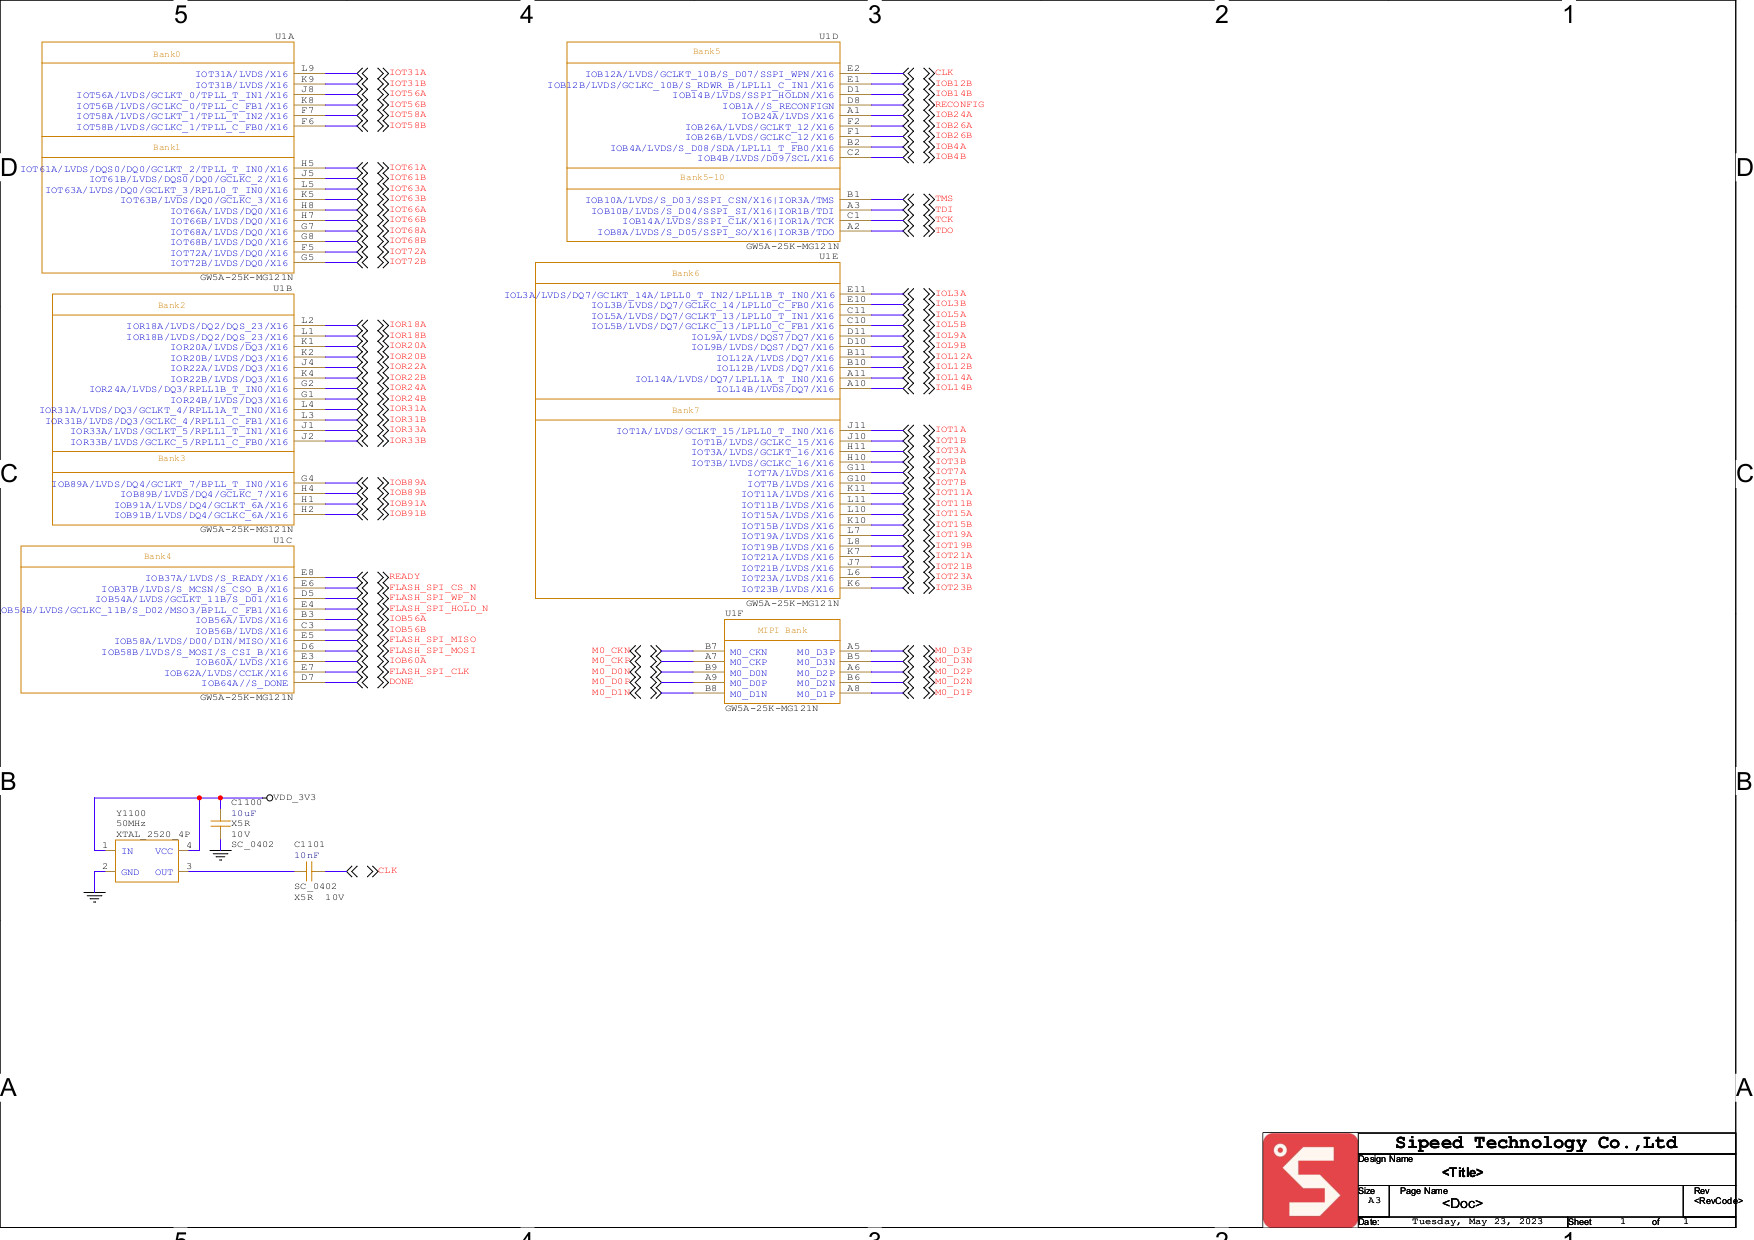Select the Y1100 crystal oscillator symbol
Screen dimensions: 1754x1240
[x=147, y=861]
